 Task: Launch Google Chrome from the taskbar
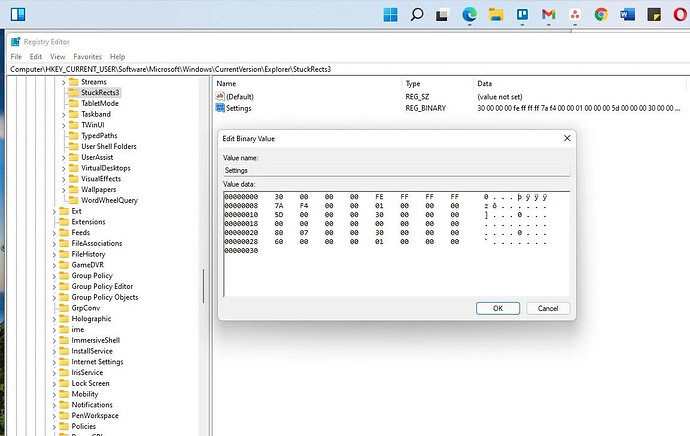(x=601, y=15)
